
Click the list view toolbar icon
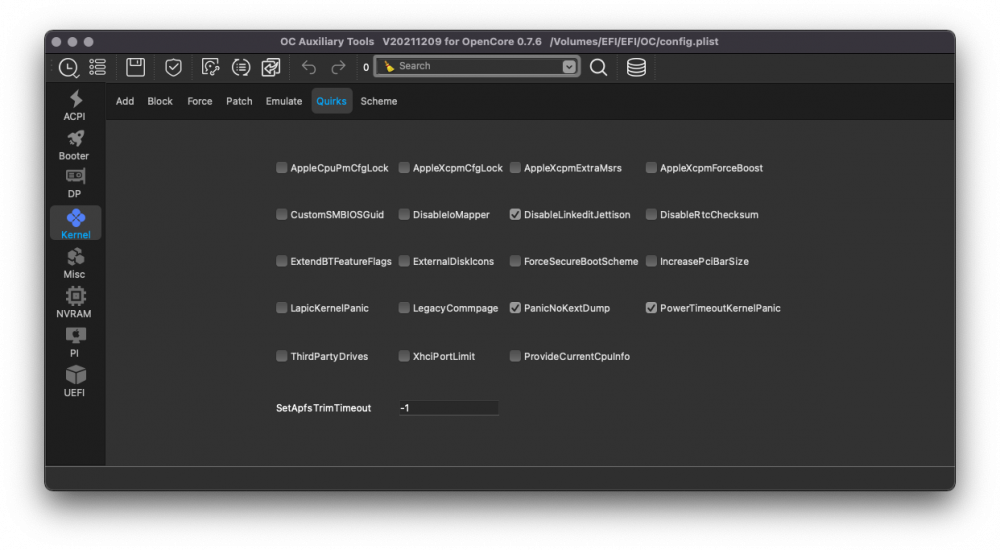98,67
